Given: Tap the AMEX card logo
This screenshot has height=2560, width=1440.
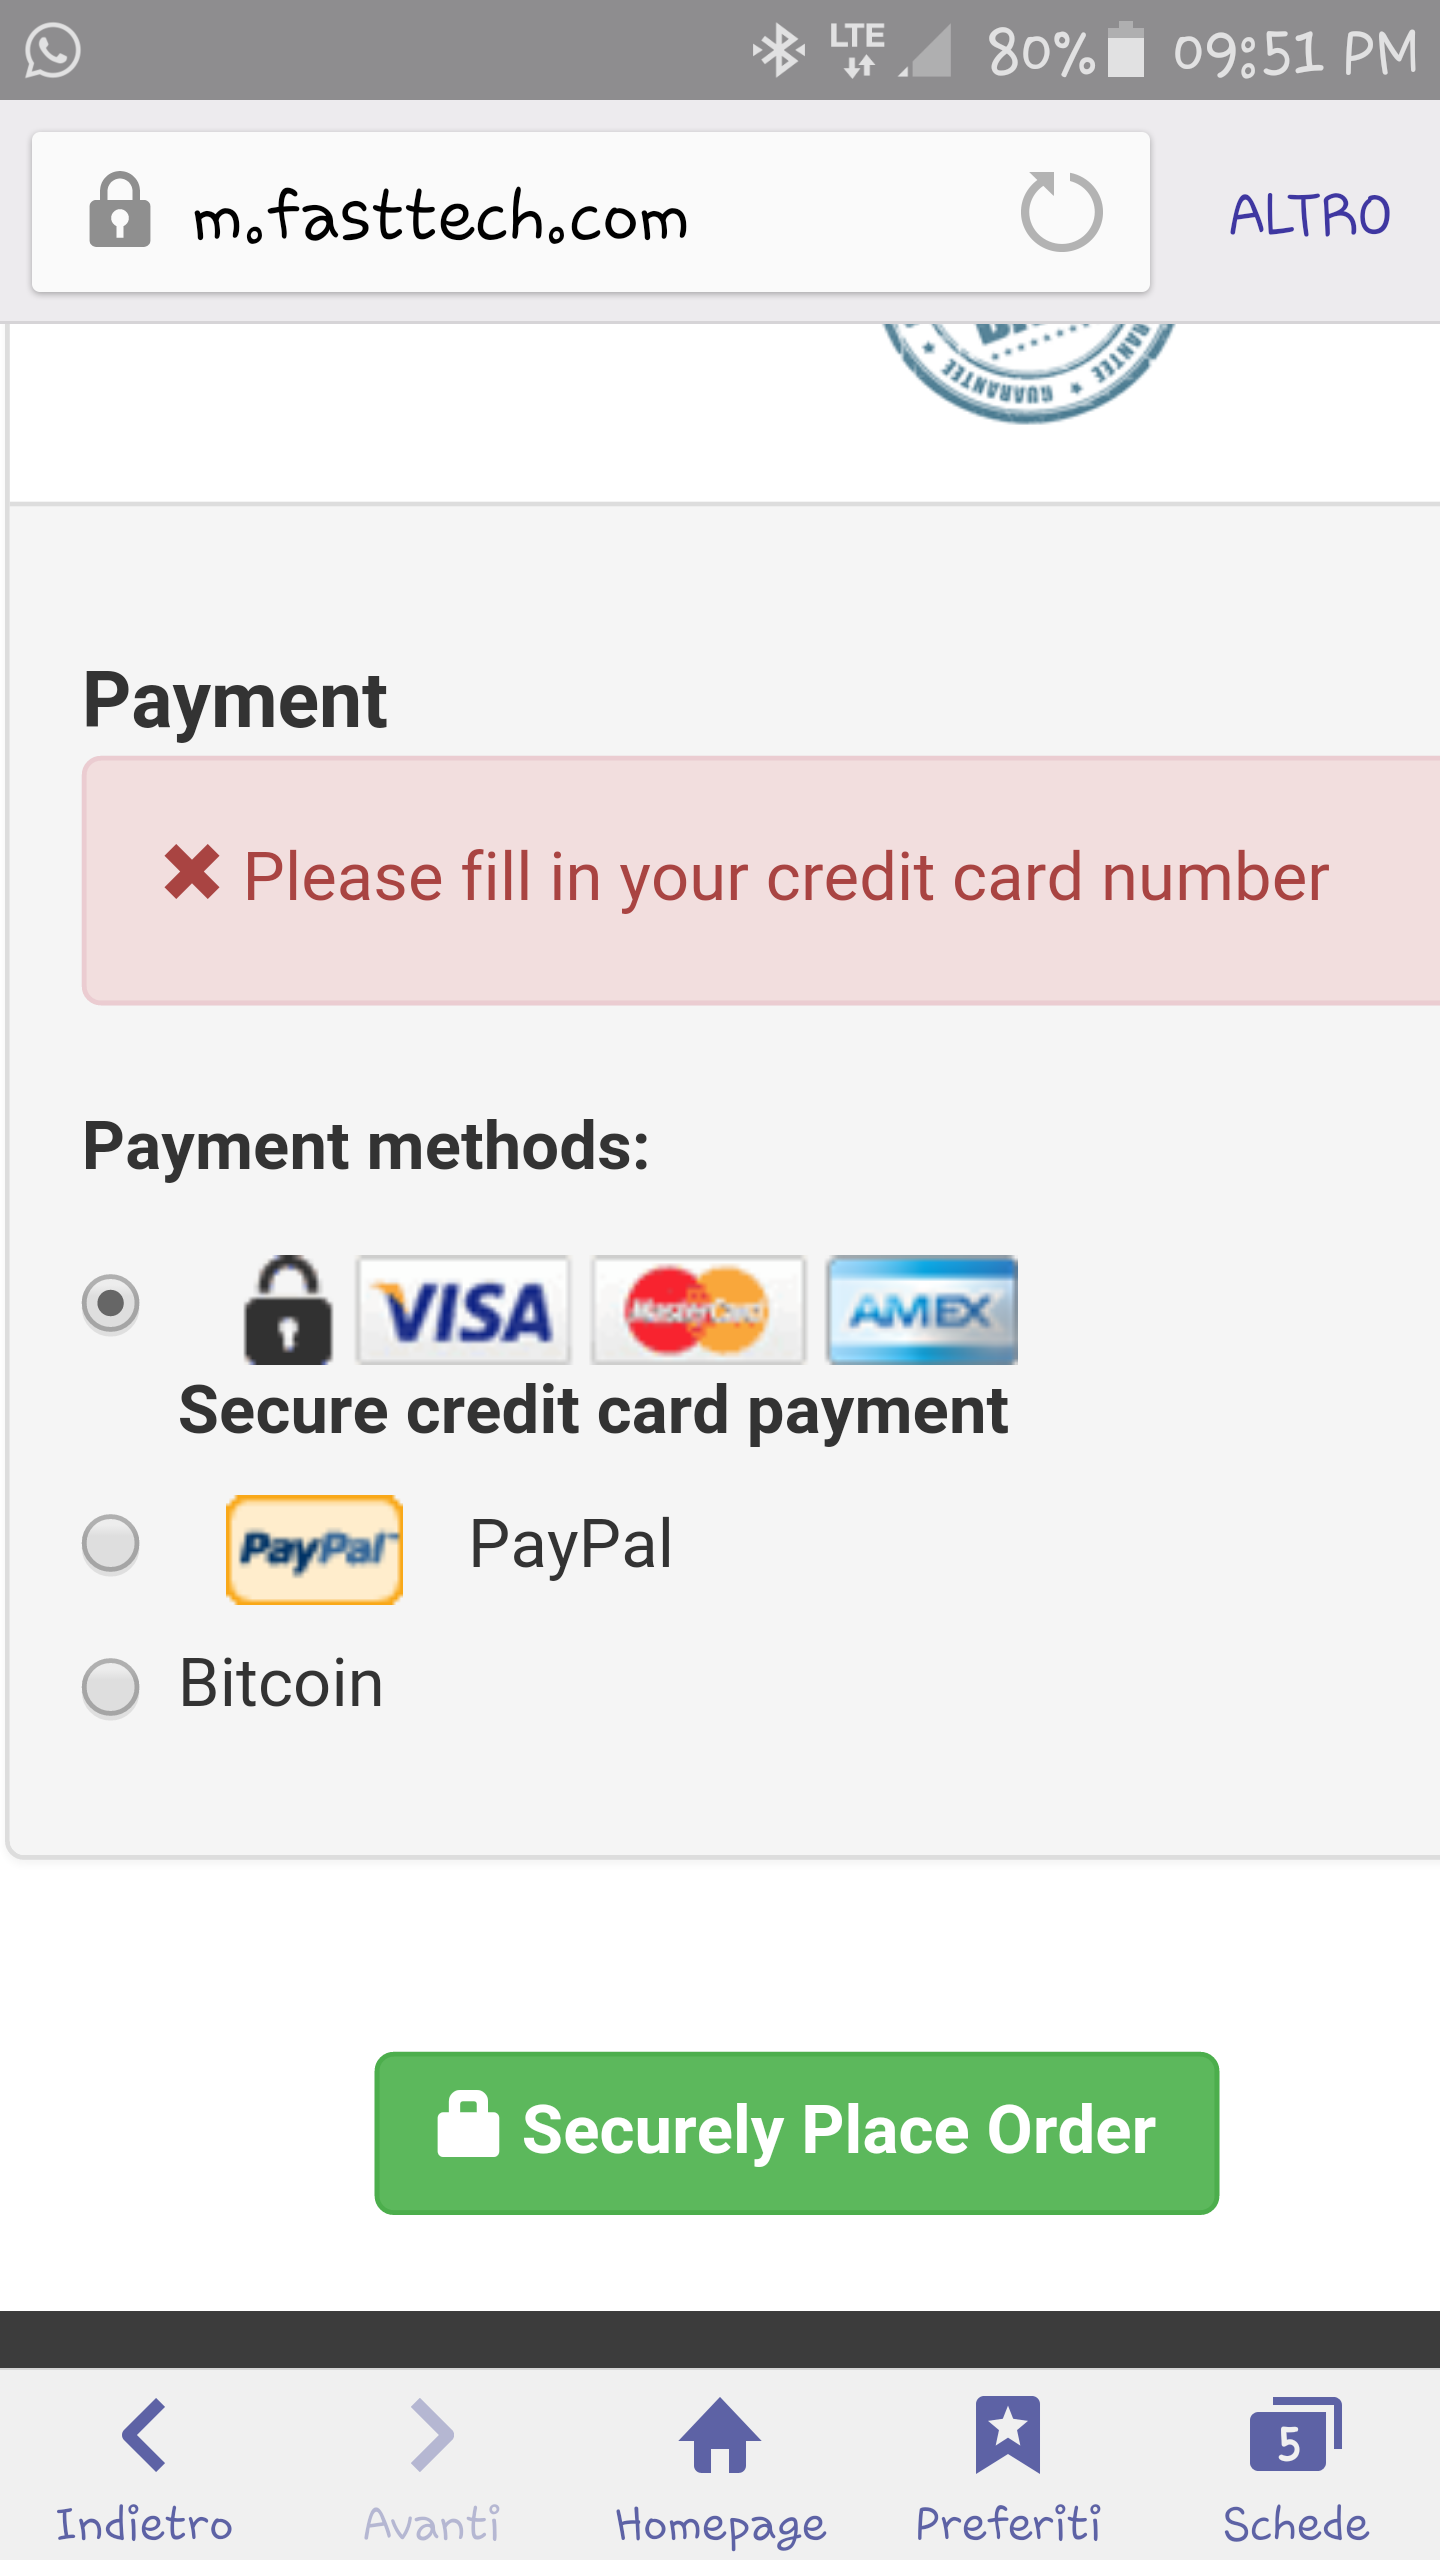Looking at the screenshot, I should 921,1310.
